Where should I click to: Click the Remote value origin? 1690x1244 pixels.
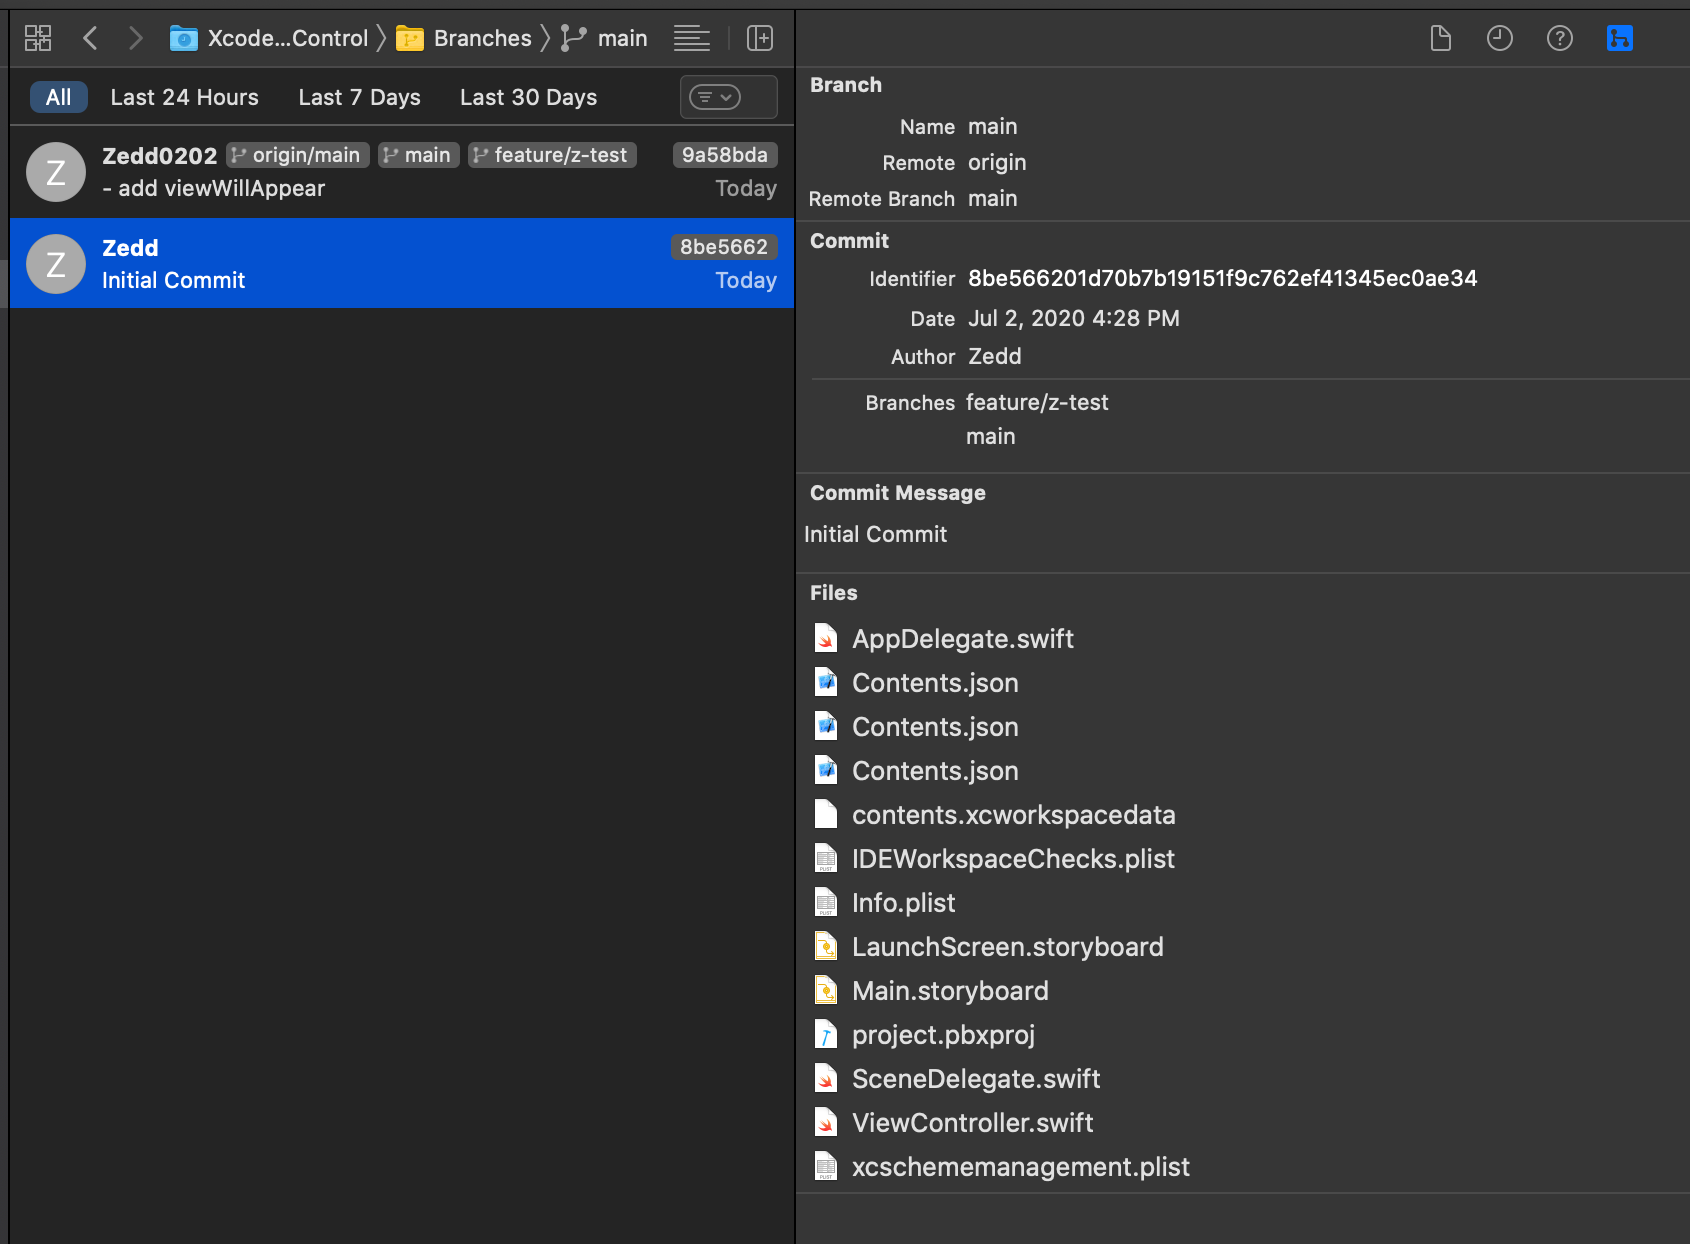997,162
